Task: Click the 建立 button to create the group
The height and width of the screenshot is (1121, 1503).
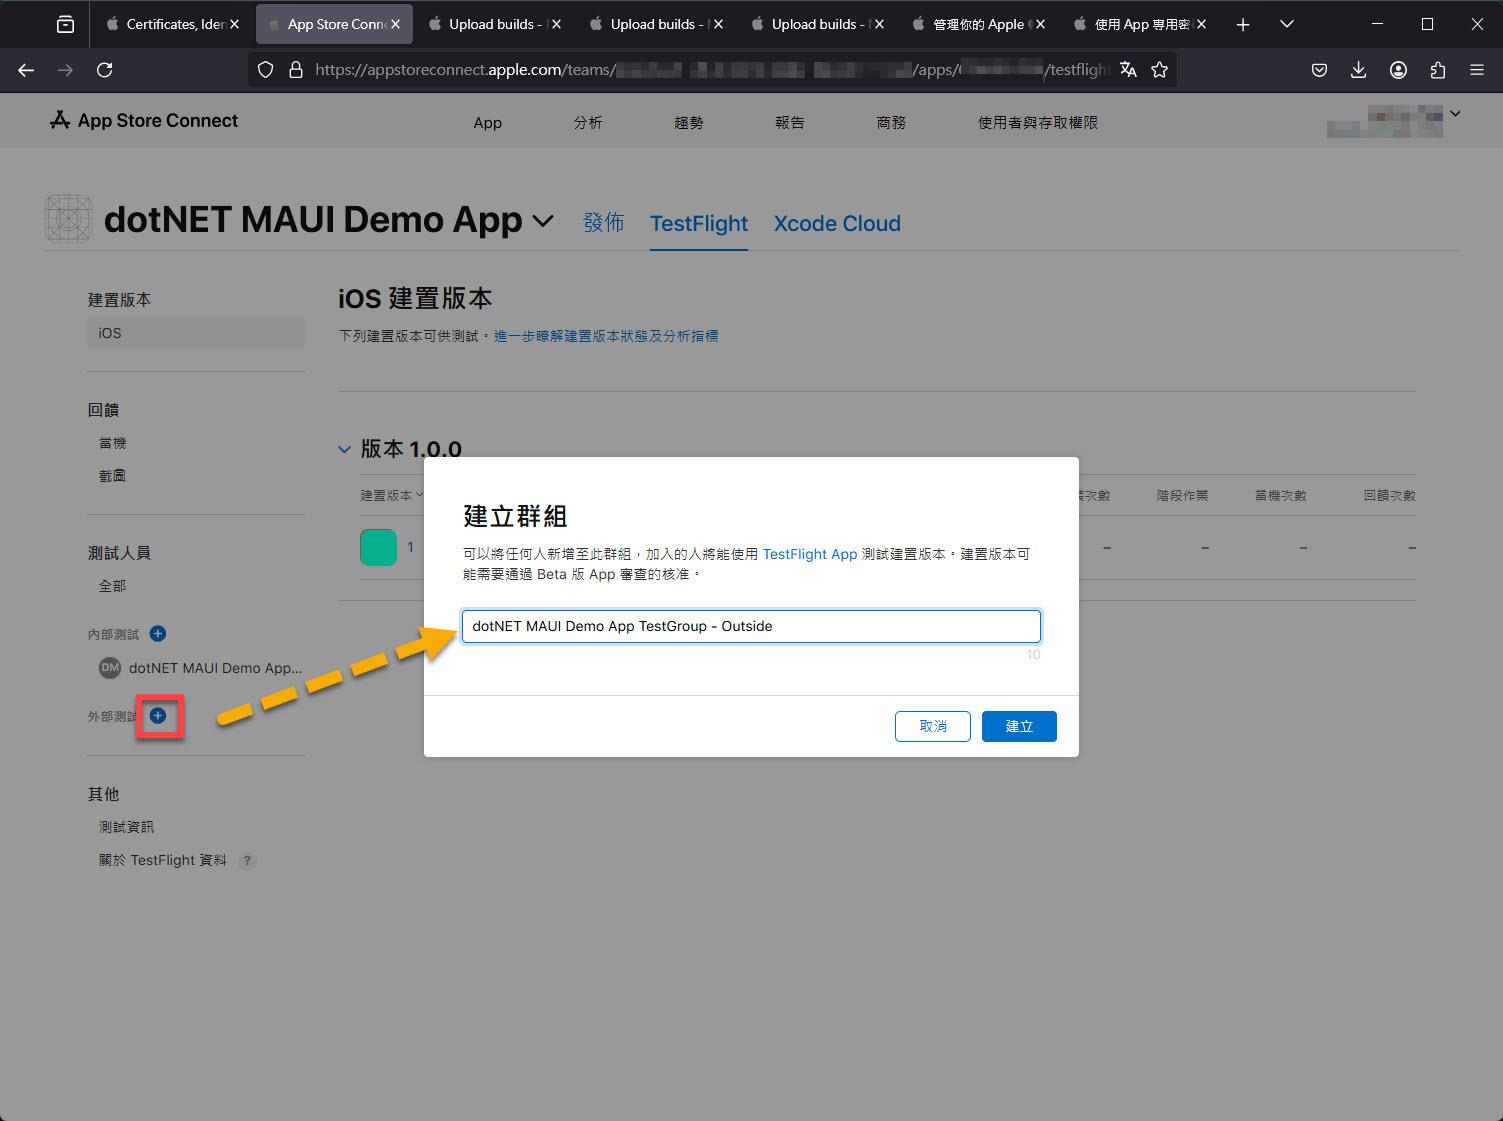Action: [1019, 726]
